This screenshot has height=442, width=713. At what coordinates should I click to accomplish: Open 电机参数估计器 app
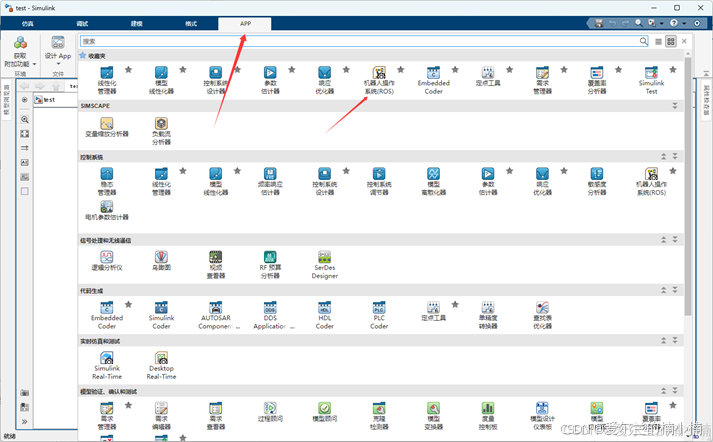pyautogui.click(x=107, y=211)
